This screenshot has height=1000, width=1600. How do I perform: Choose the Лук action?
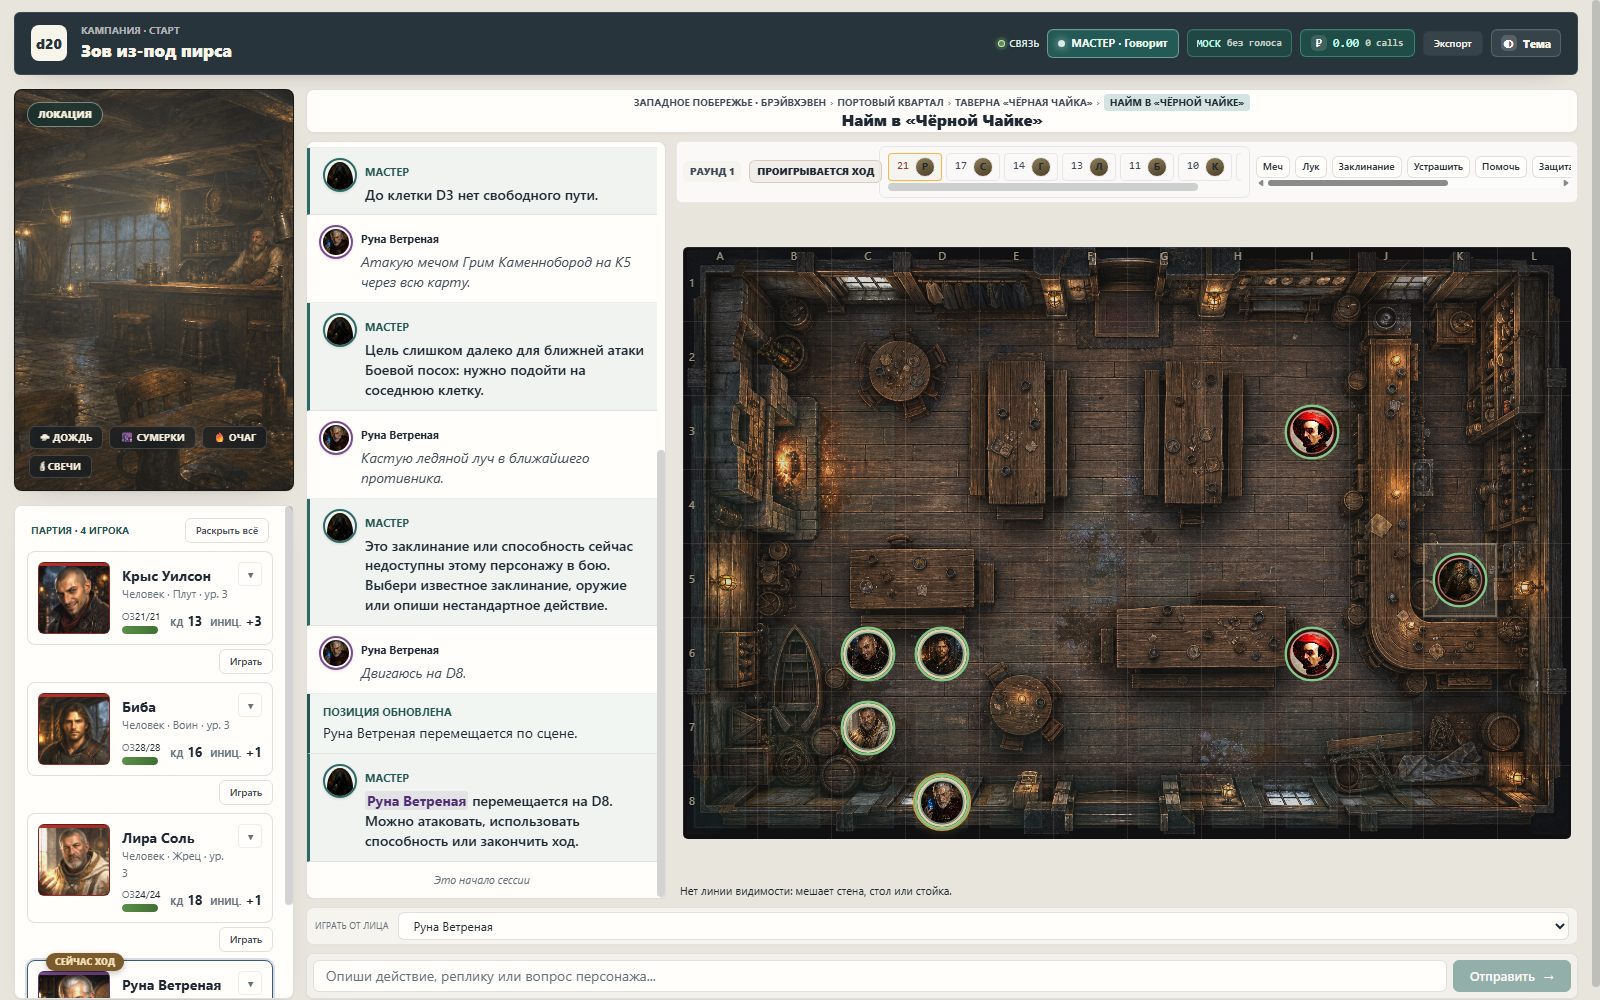tap(1311, 166)
